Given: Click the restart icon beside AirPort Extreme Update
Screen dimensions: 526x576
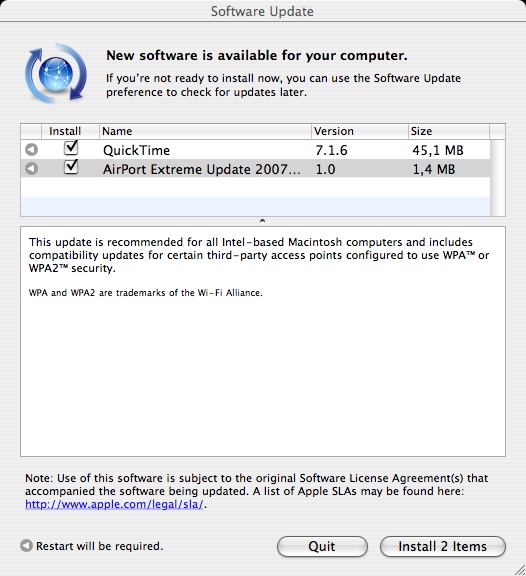Looking at the screenshot, I should [32, 169].
